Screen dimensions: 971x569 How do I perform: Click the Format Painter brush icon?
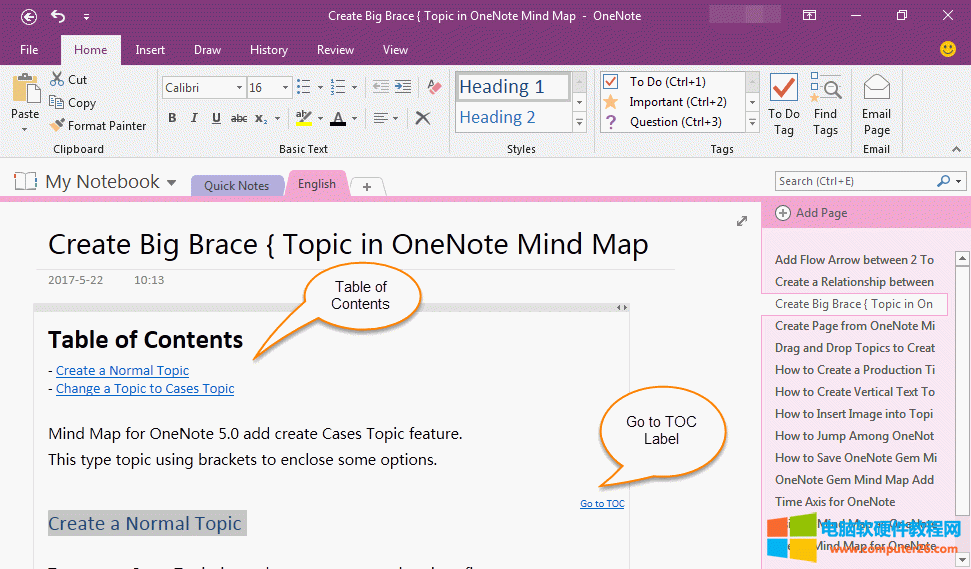click(x=57, y=125)
